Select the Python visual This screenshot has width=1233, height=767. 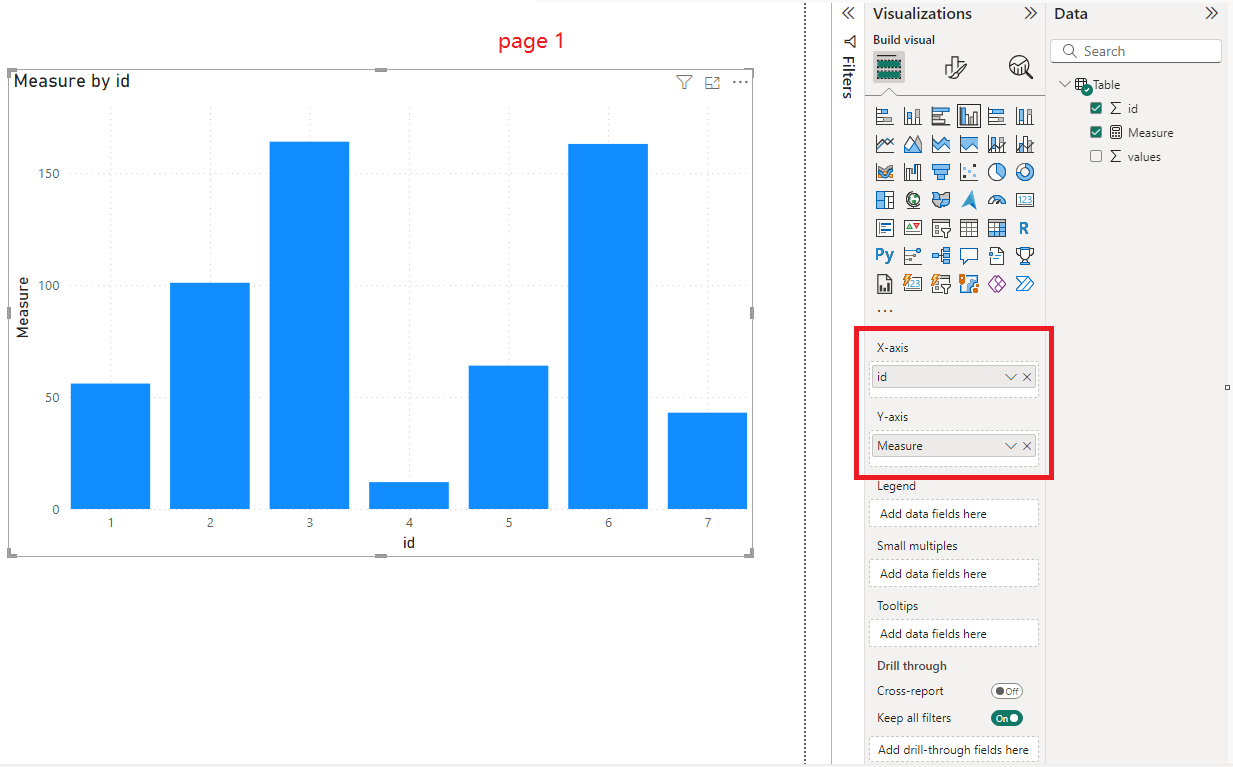click(x=884, y=256)
